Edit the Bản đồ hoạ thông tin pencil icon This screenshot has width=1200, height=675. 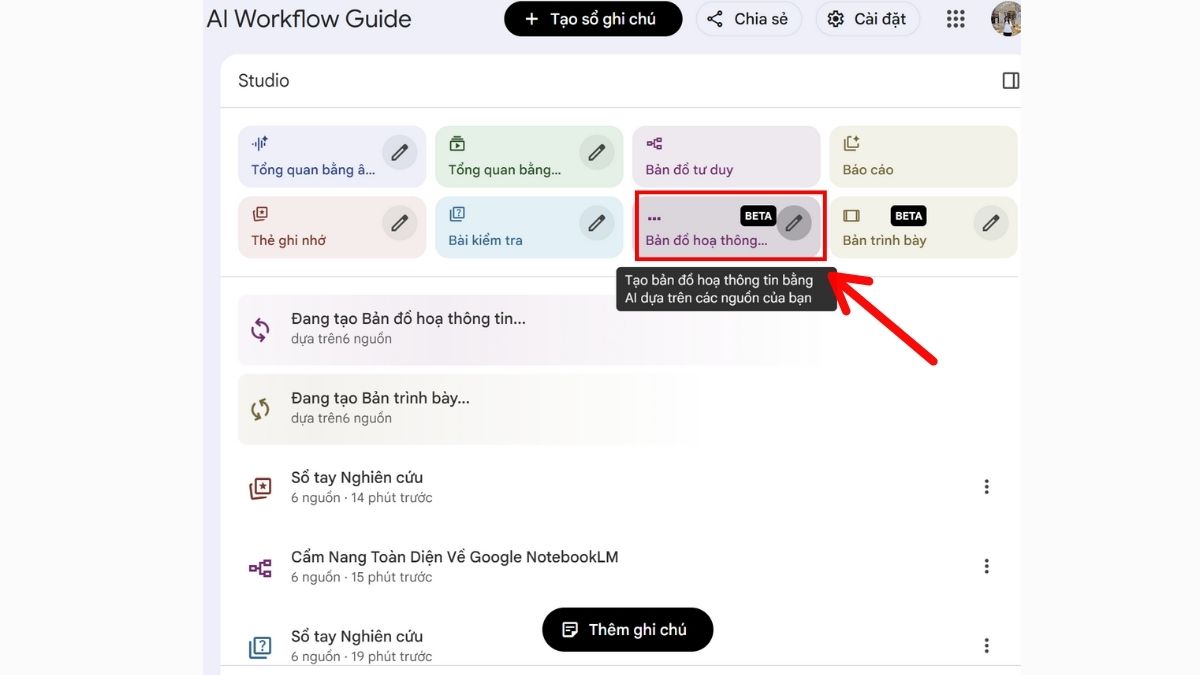tap(796, 224)
